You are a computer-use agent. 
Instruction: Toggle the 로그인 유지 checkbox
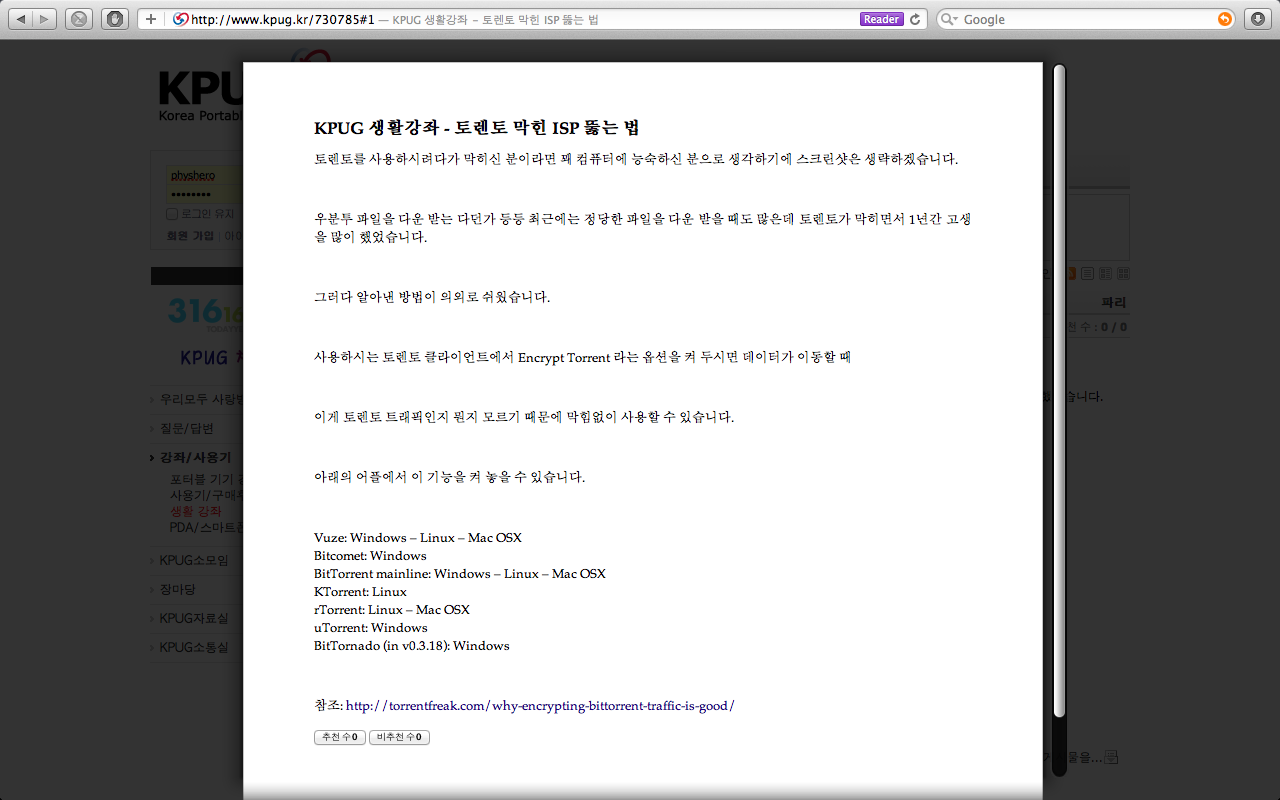(x=172, y=214)
